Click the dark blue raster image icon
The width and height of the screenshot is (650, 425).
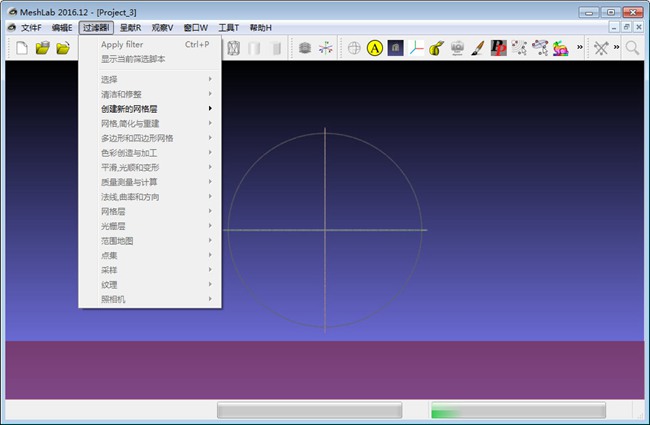[395, 48]
